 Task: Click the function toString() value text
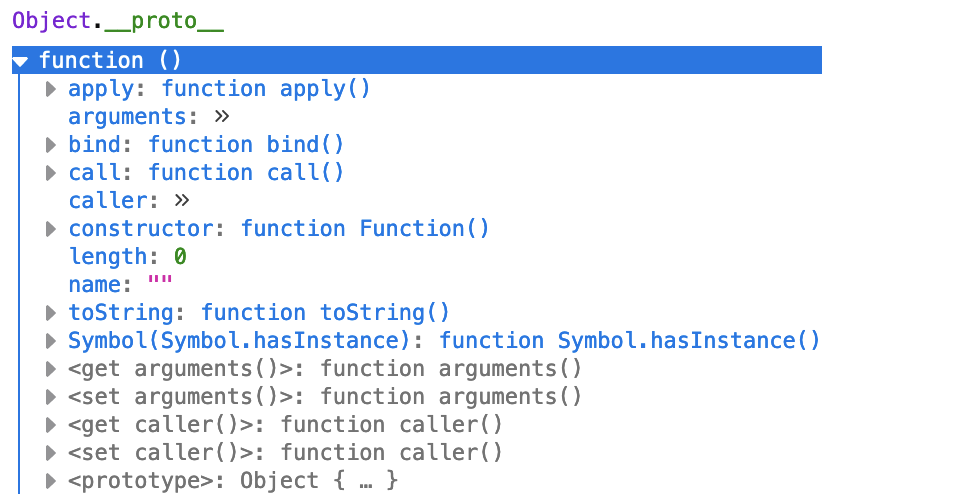click(325, 313)
